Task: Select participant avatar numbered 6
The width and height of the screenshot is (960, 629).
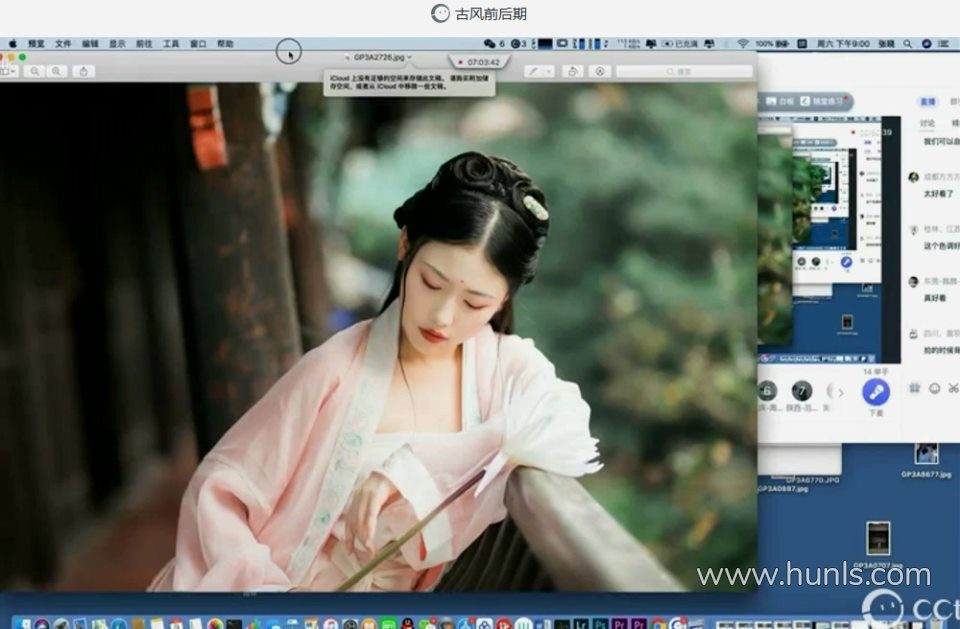Action: (x=767, y=391)
